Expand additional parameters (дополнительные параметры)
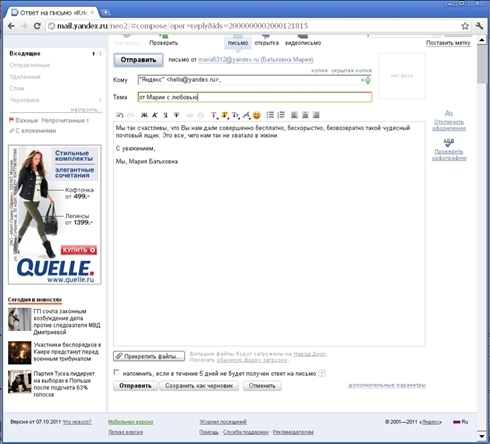The width and height of the screenshot is (490, 444). tap(387, 385)
